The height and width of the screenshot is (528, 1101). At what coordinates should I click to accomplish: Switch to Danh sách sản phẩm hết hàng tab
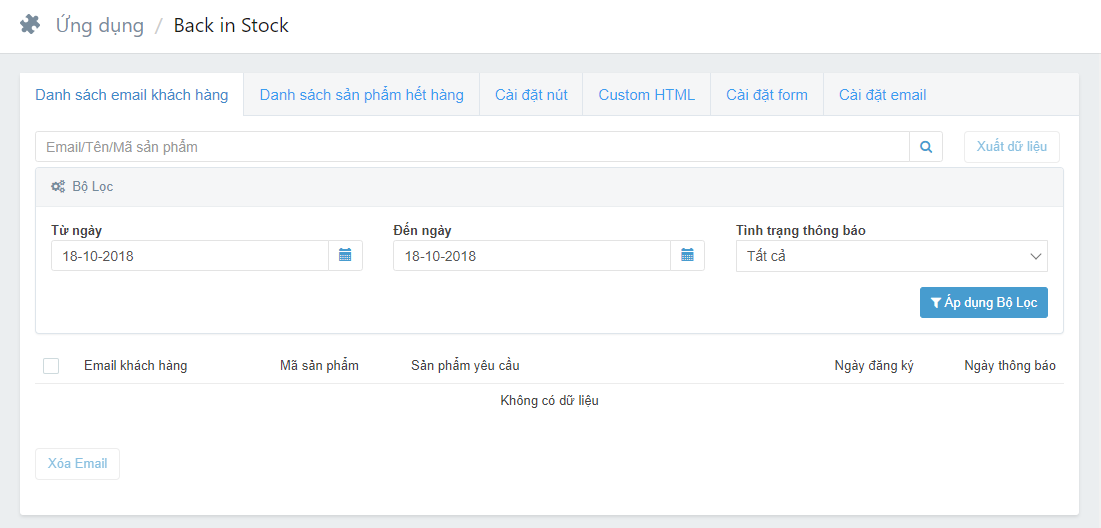361,95
